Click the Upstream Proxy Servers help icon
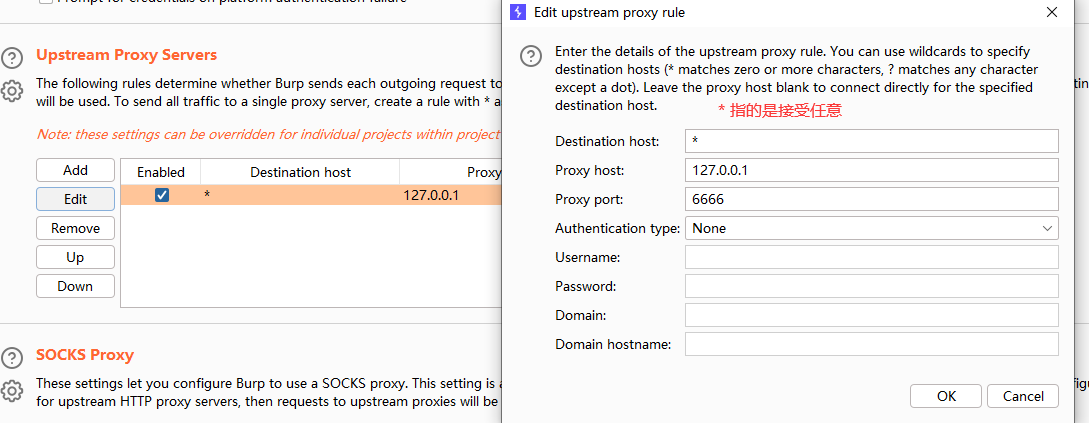 click(x=12, y=58)
